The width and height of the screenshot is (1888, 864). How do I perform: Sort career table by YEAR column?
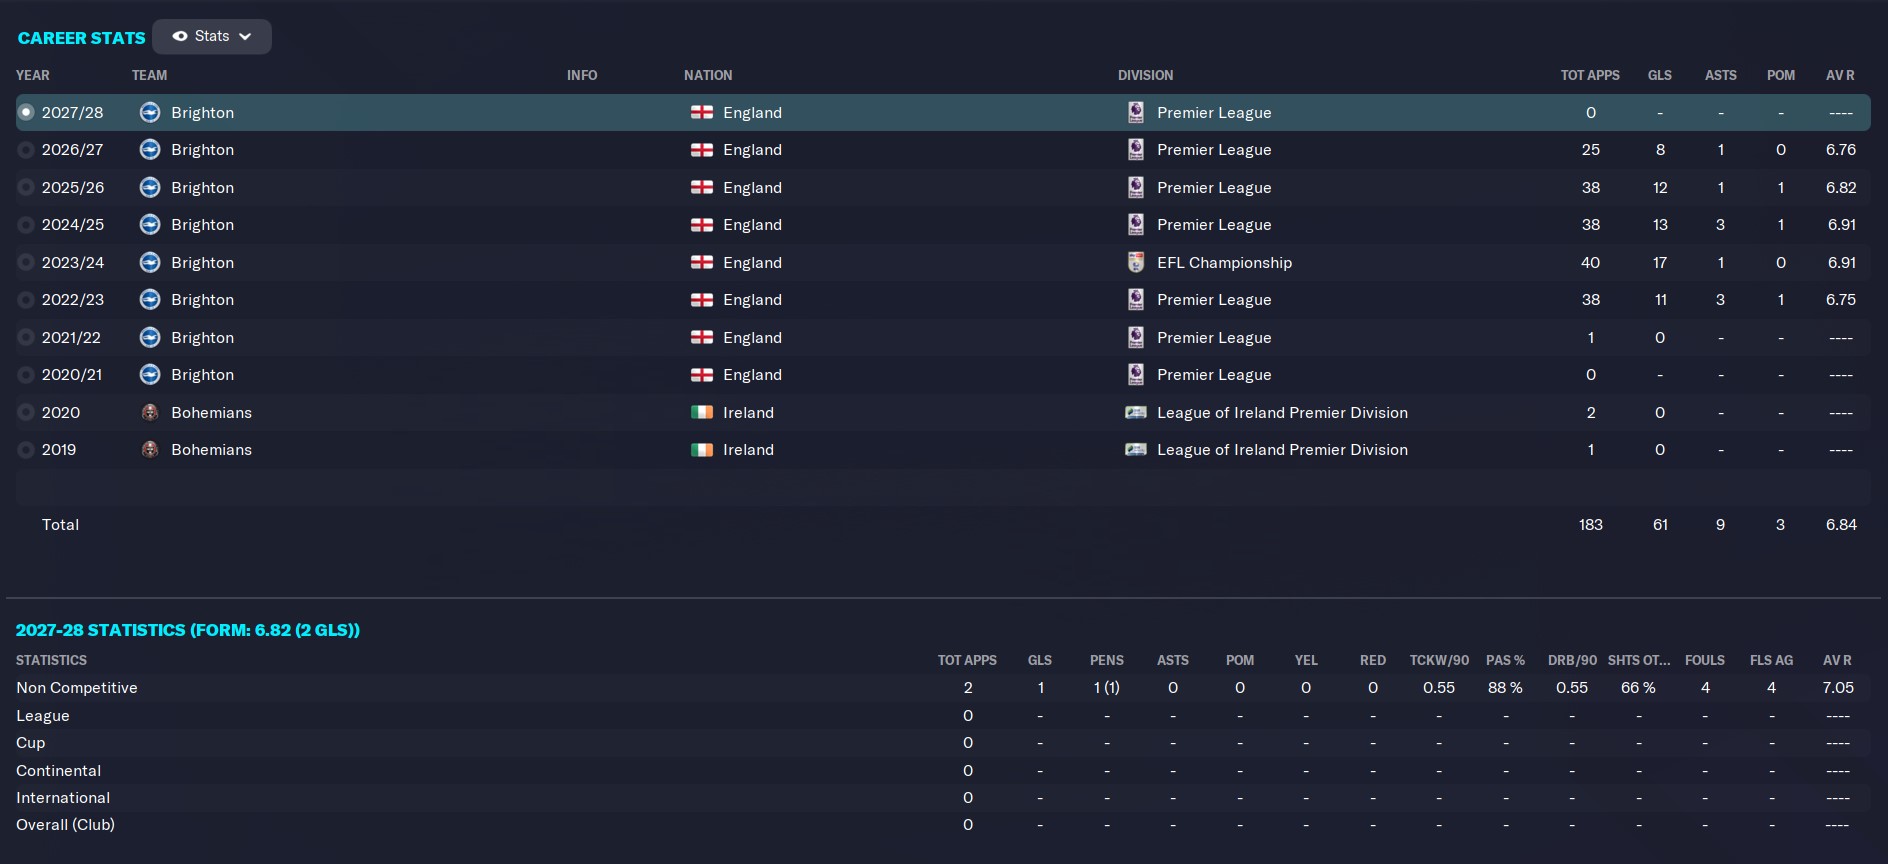33,75
